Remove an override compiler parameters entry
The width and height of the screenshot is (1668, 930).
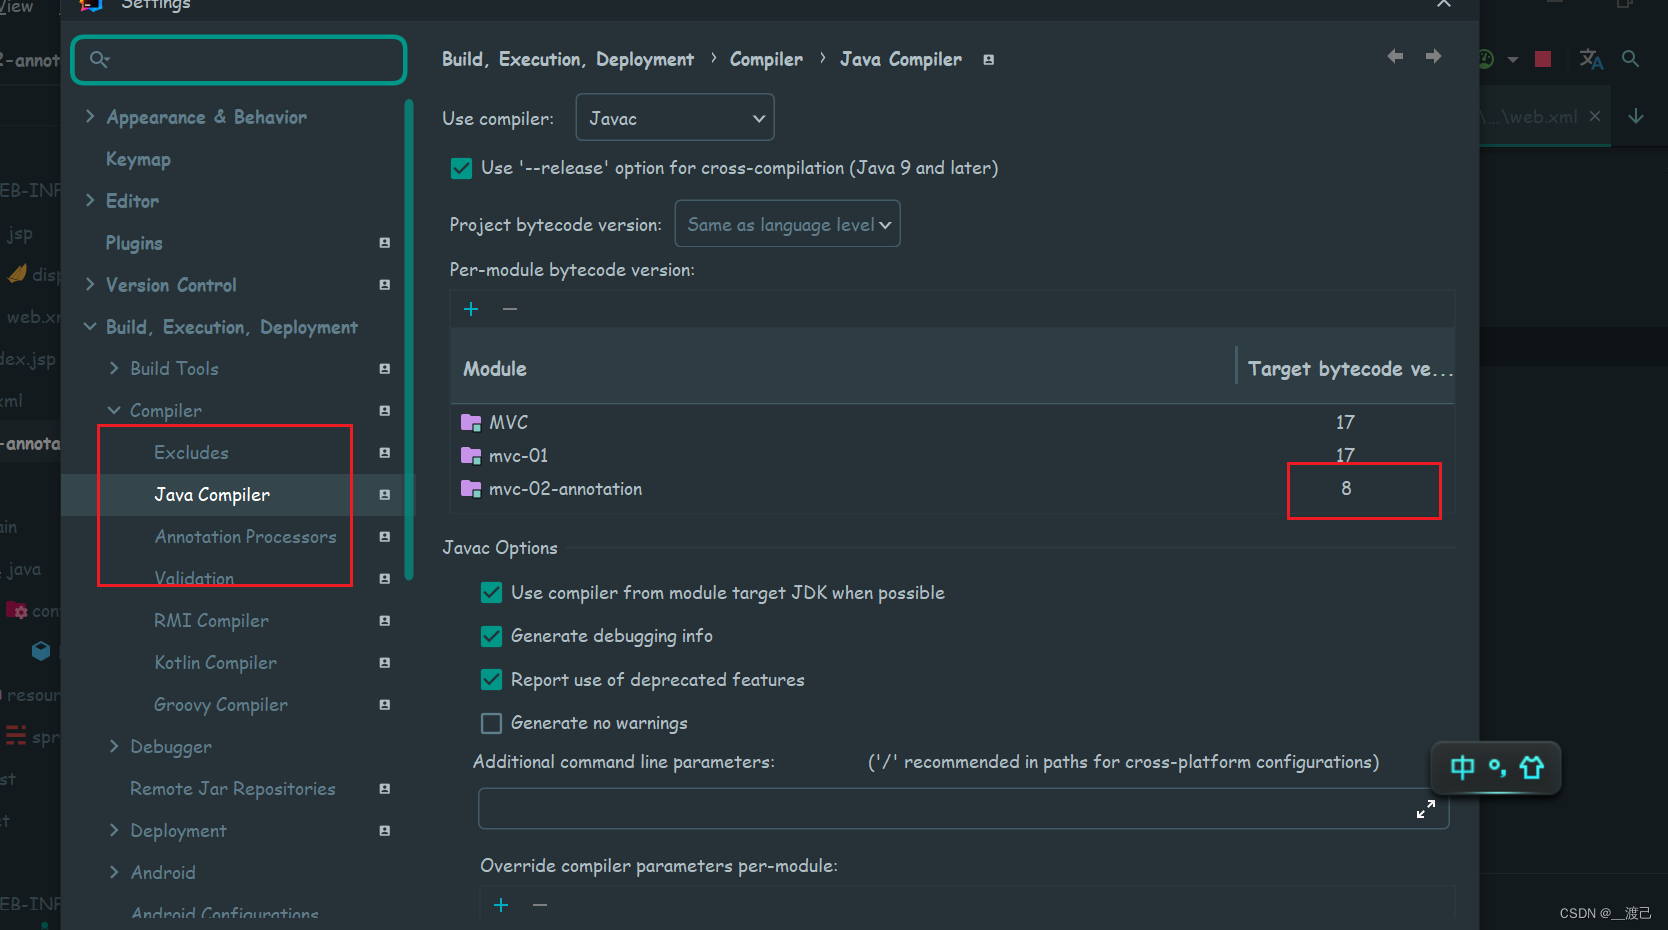[x=540, y=905]
